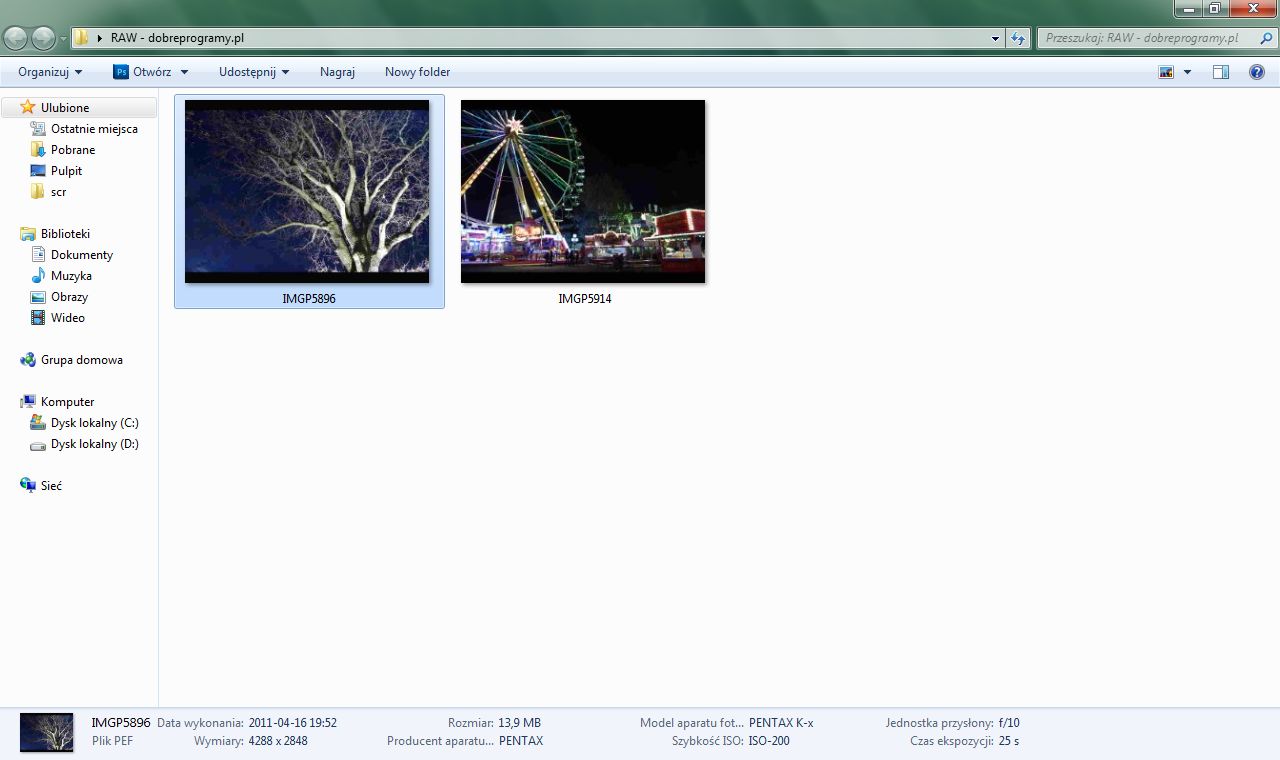Go forward with the navigation arrow
The height and width of the screenshot is (760, 1280).
tap(44, 38)
